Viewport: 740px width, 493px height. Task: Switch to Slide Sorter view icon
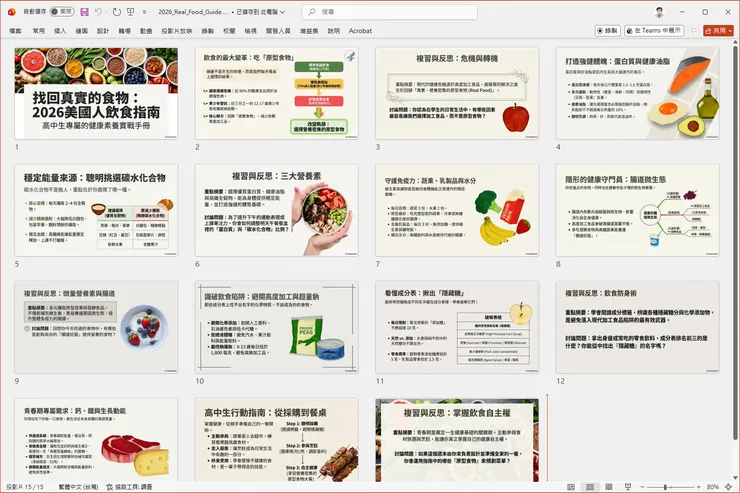pyautogui.click(x=590, y=486)
